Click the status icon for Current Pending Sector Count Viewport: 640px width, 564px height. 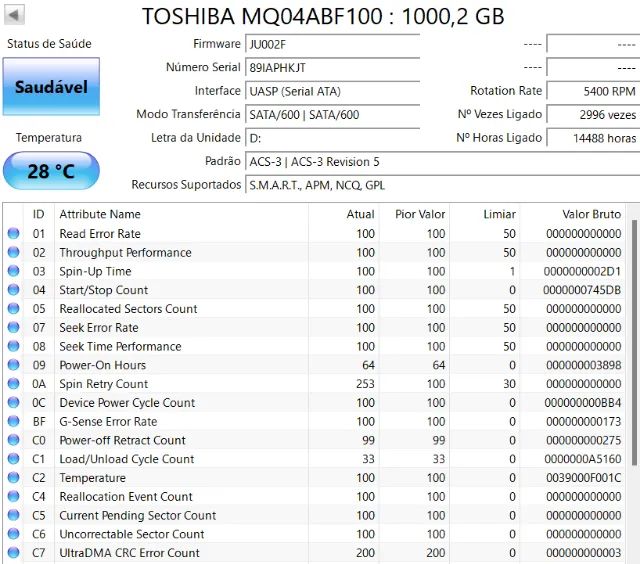click(x=13, y=515)
